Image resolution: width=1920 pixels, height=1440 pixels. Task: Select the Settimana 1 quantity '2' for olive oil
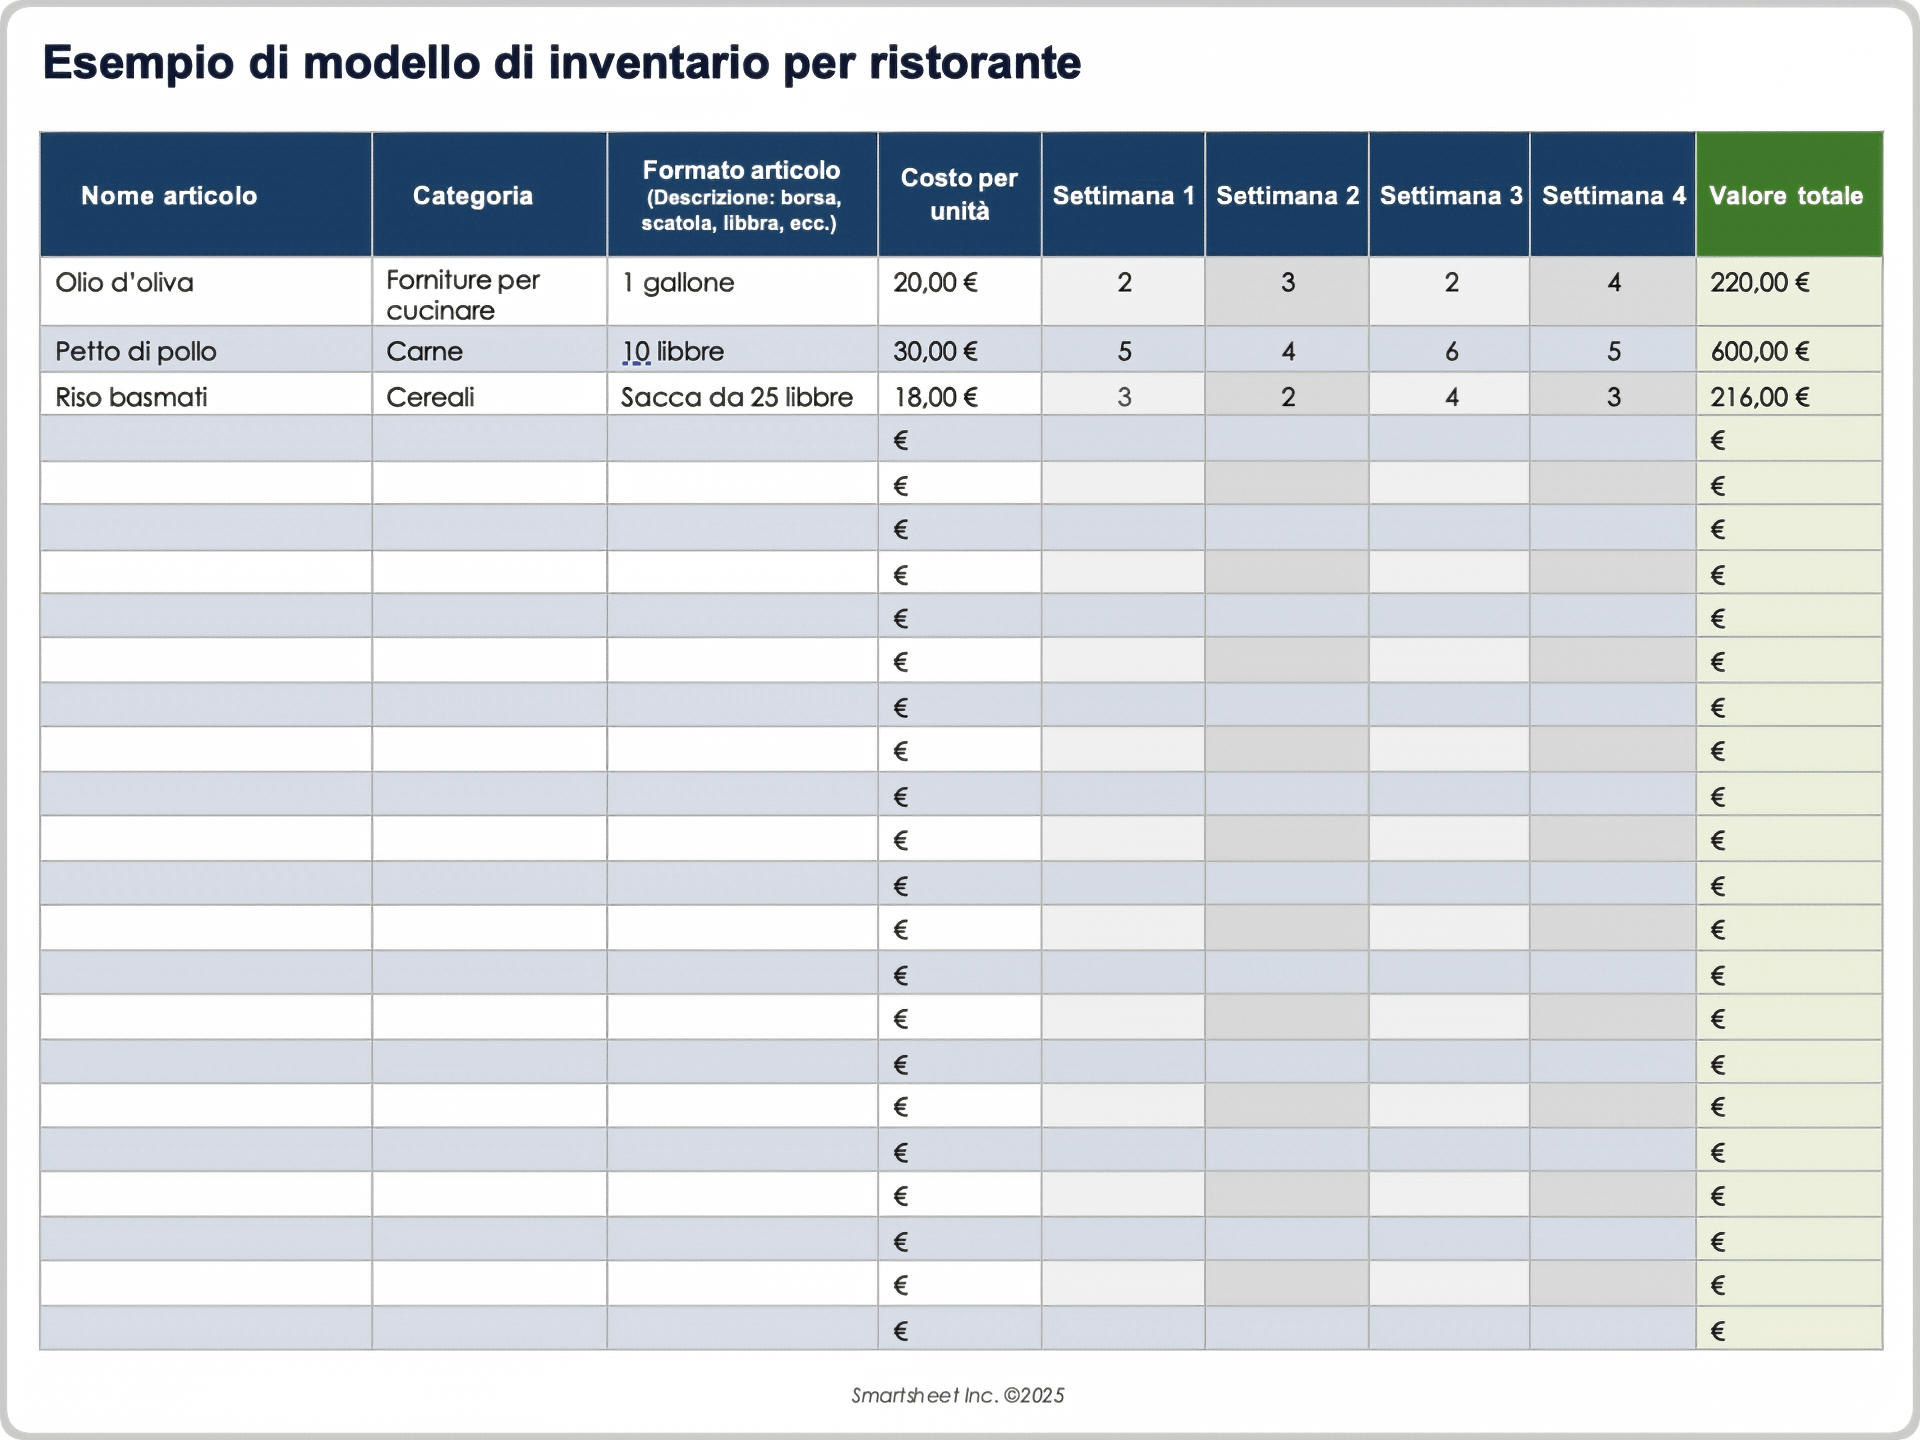1123,283
